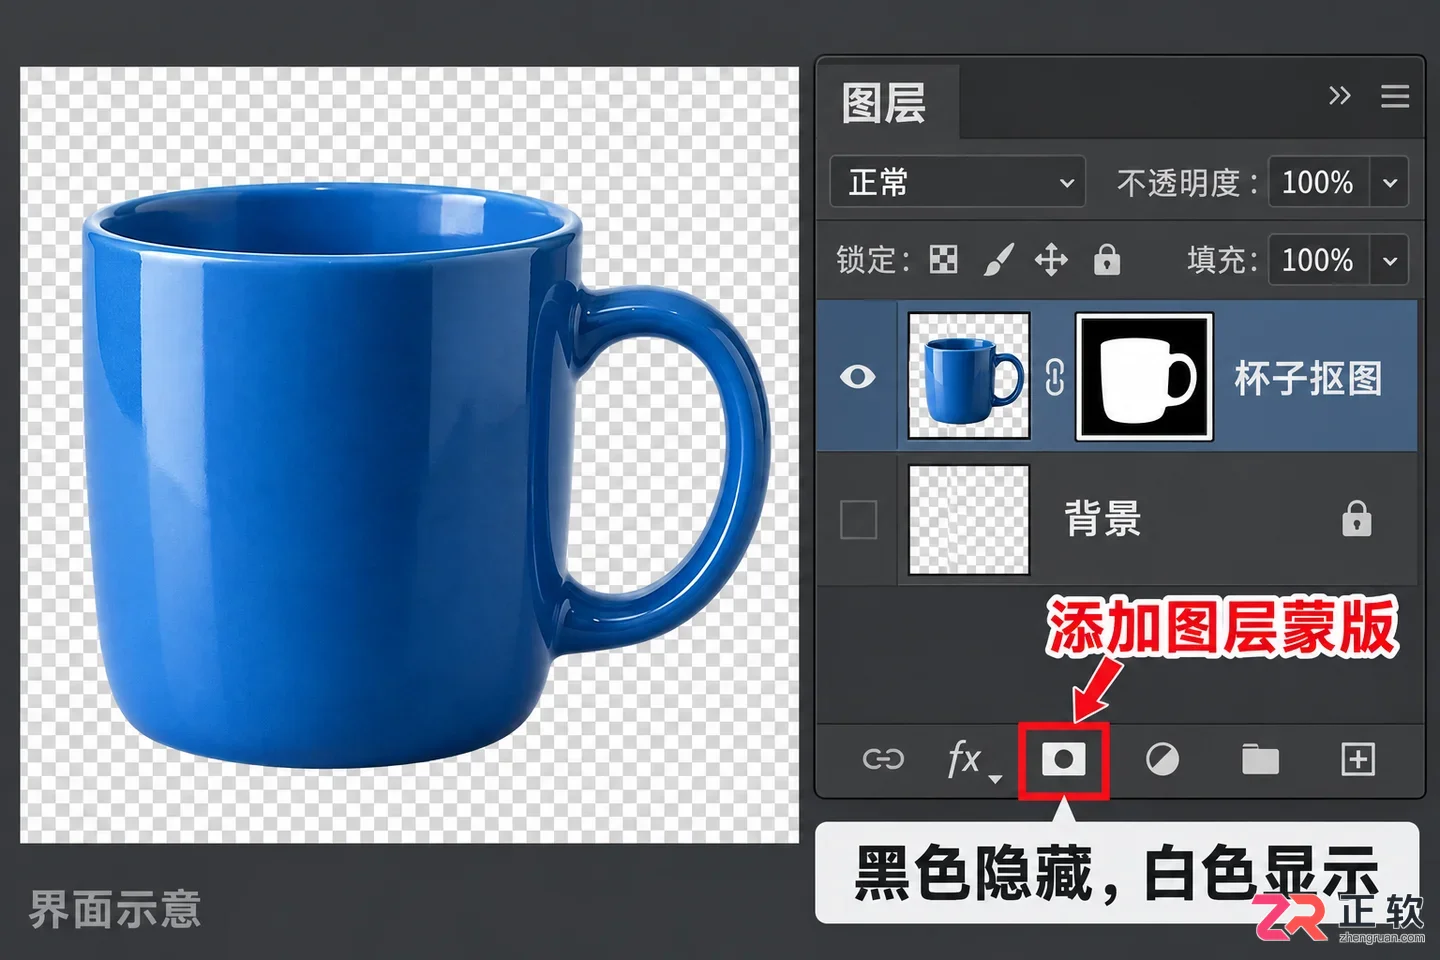Lock image pixels with the brush icon
This screenshot has width=1440, height=960.
point(998,260)
